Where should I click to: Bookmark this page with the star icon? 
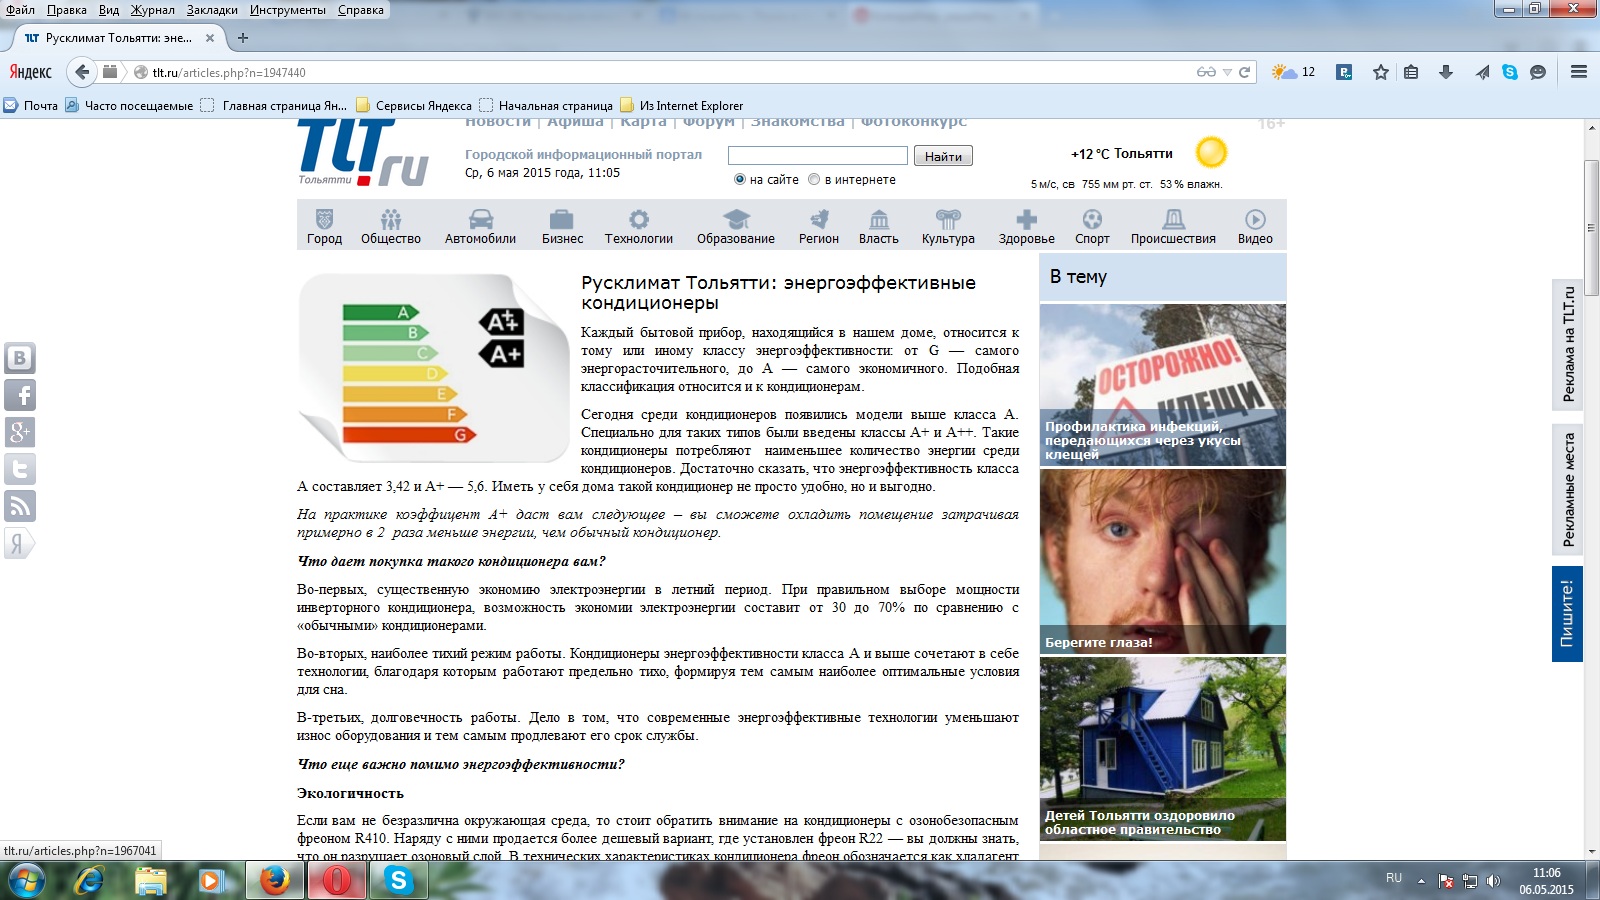(1381, 72)
